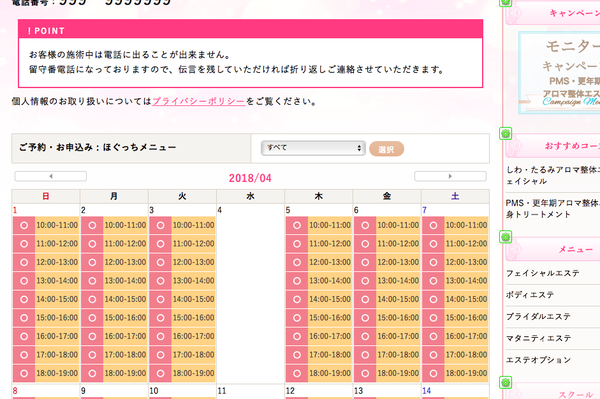Image resolution: width=600 pixels, height=399 pixels.
Task: Select the circle for day 3 12:00-13:00
Action: click(160, 262)
